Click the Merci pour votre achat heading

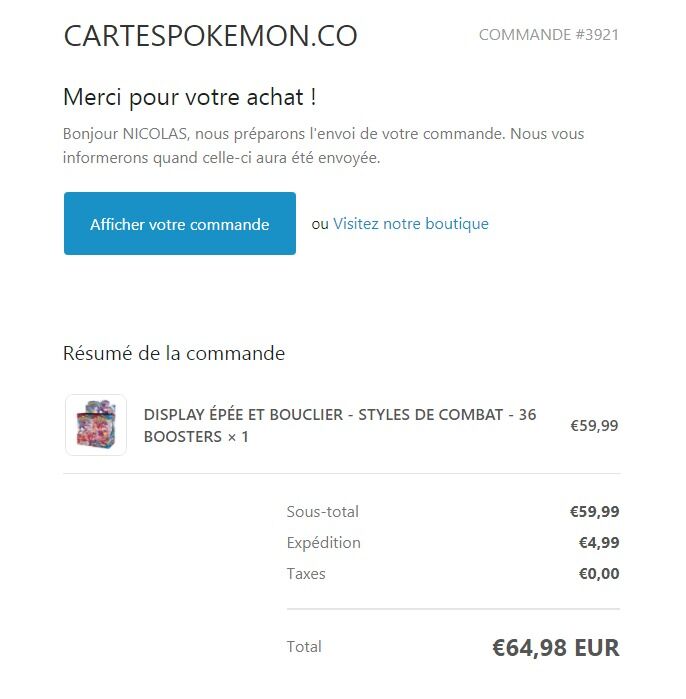[190, 97]
